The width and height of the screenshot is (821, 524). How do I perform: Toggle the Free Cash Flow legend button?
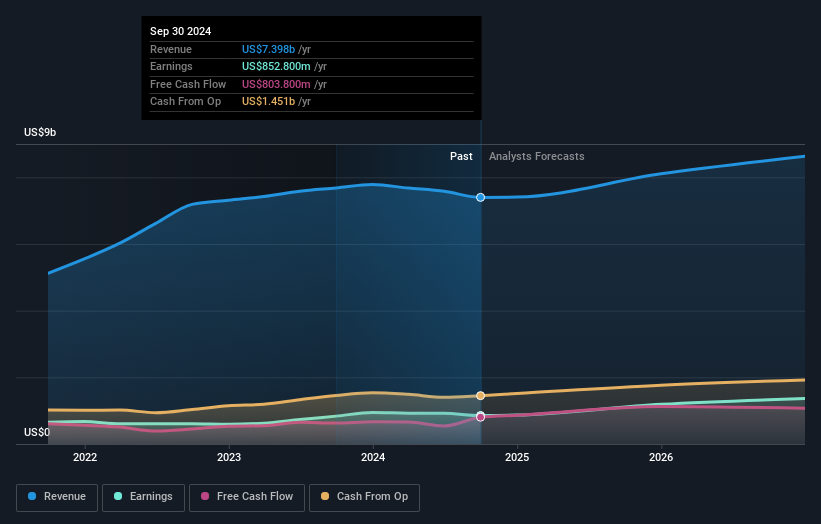click(x=247, y=497)
